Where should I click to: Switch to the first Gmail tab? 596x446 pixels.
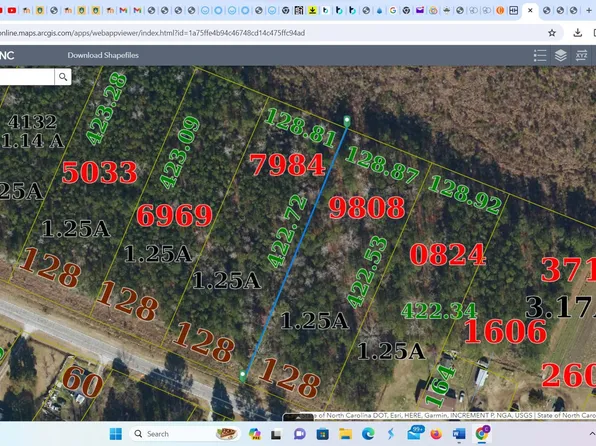click(x=123, y=11)
